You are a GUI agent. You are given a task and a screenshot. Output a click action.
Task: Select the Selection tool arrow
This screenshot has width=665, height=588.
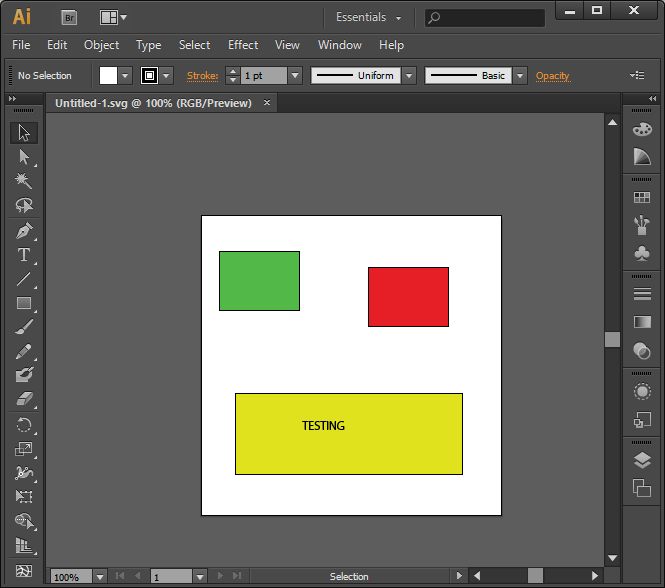pos(24,133)
